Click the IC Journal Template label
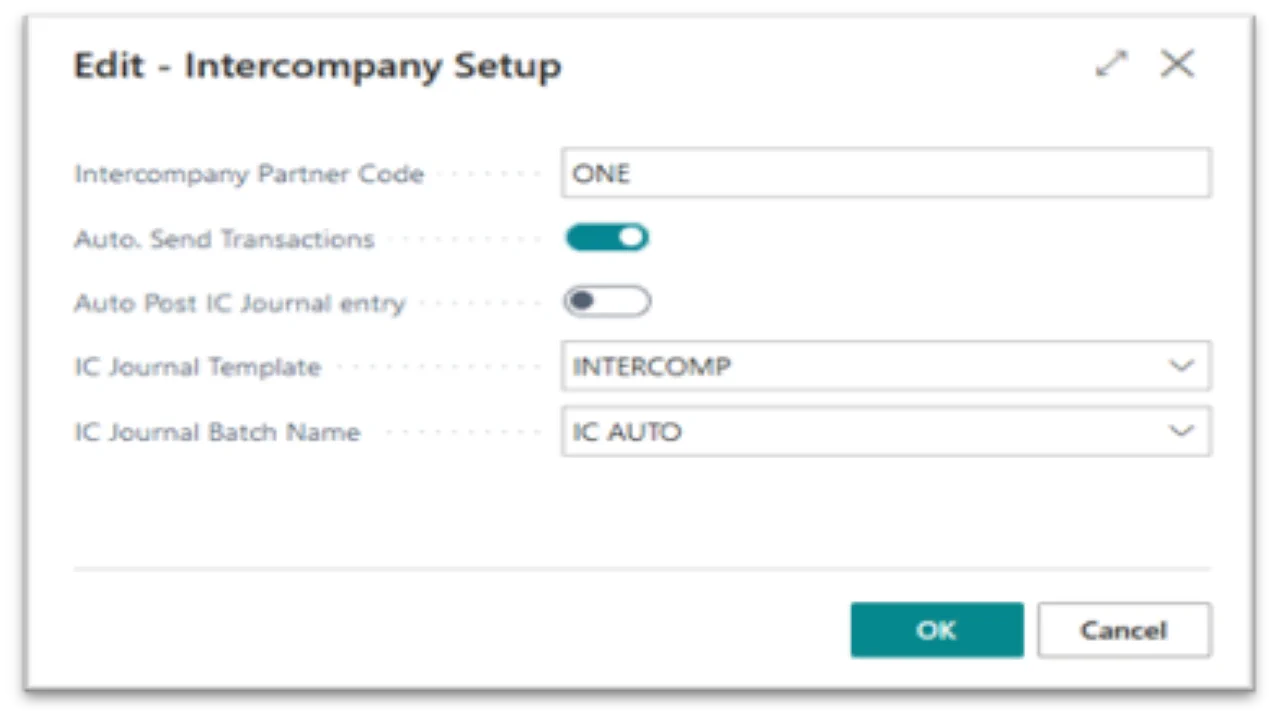The image size is (1280, 720). [x=197, y=367]
